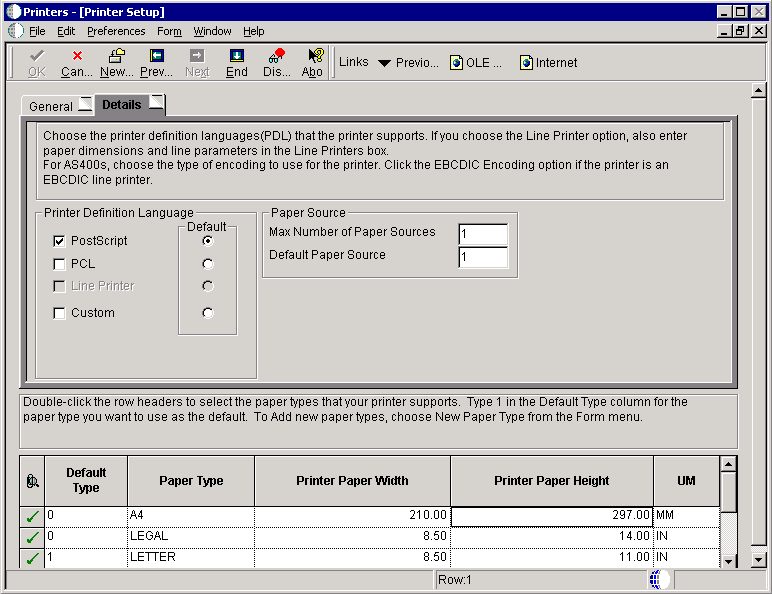Click the Paper Type column header
Screen dimensions: 772x594
[191, 481]
